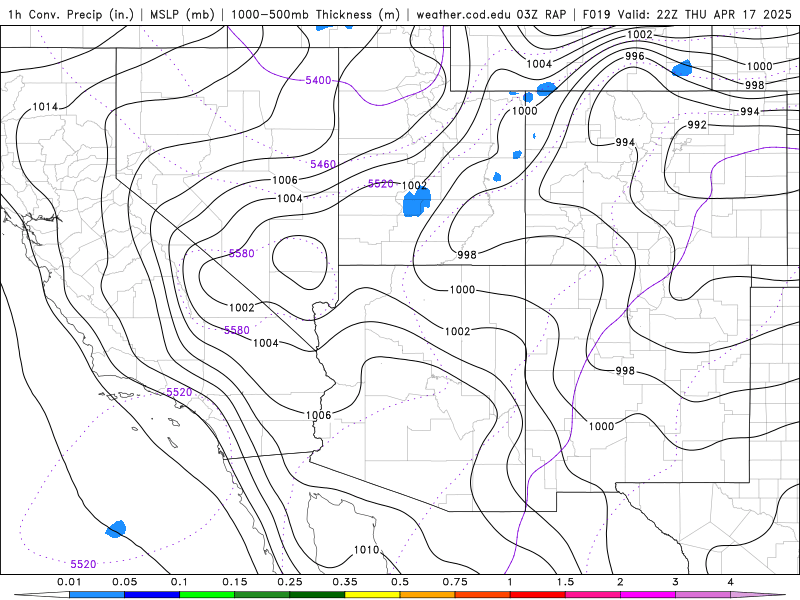Click the '1014' isobar label
The width and height of the screenshot is (800, 600).
pyautogui.click(x=45, y=107)
